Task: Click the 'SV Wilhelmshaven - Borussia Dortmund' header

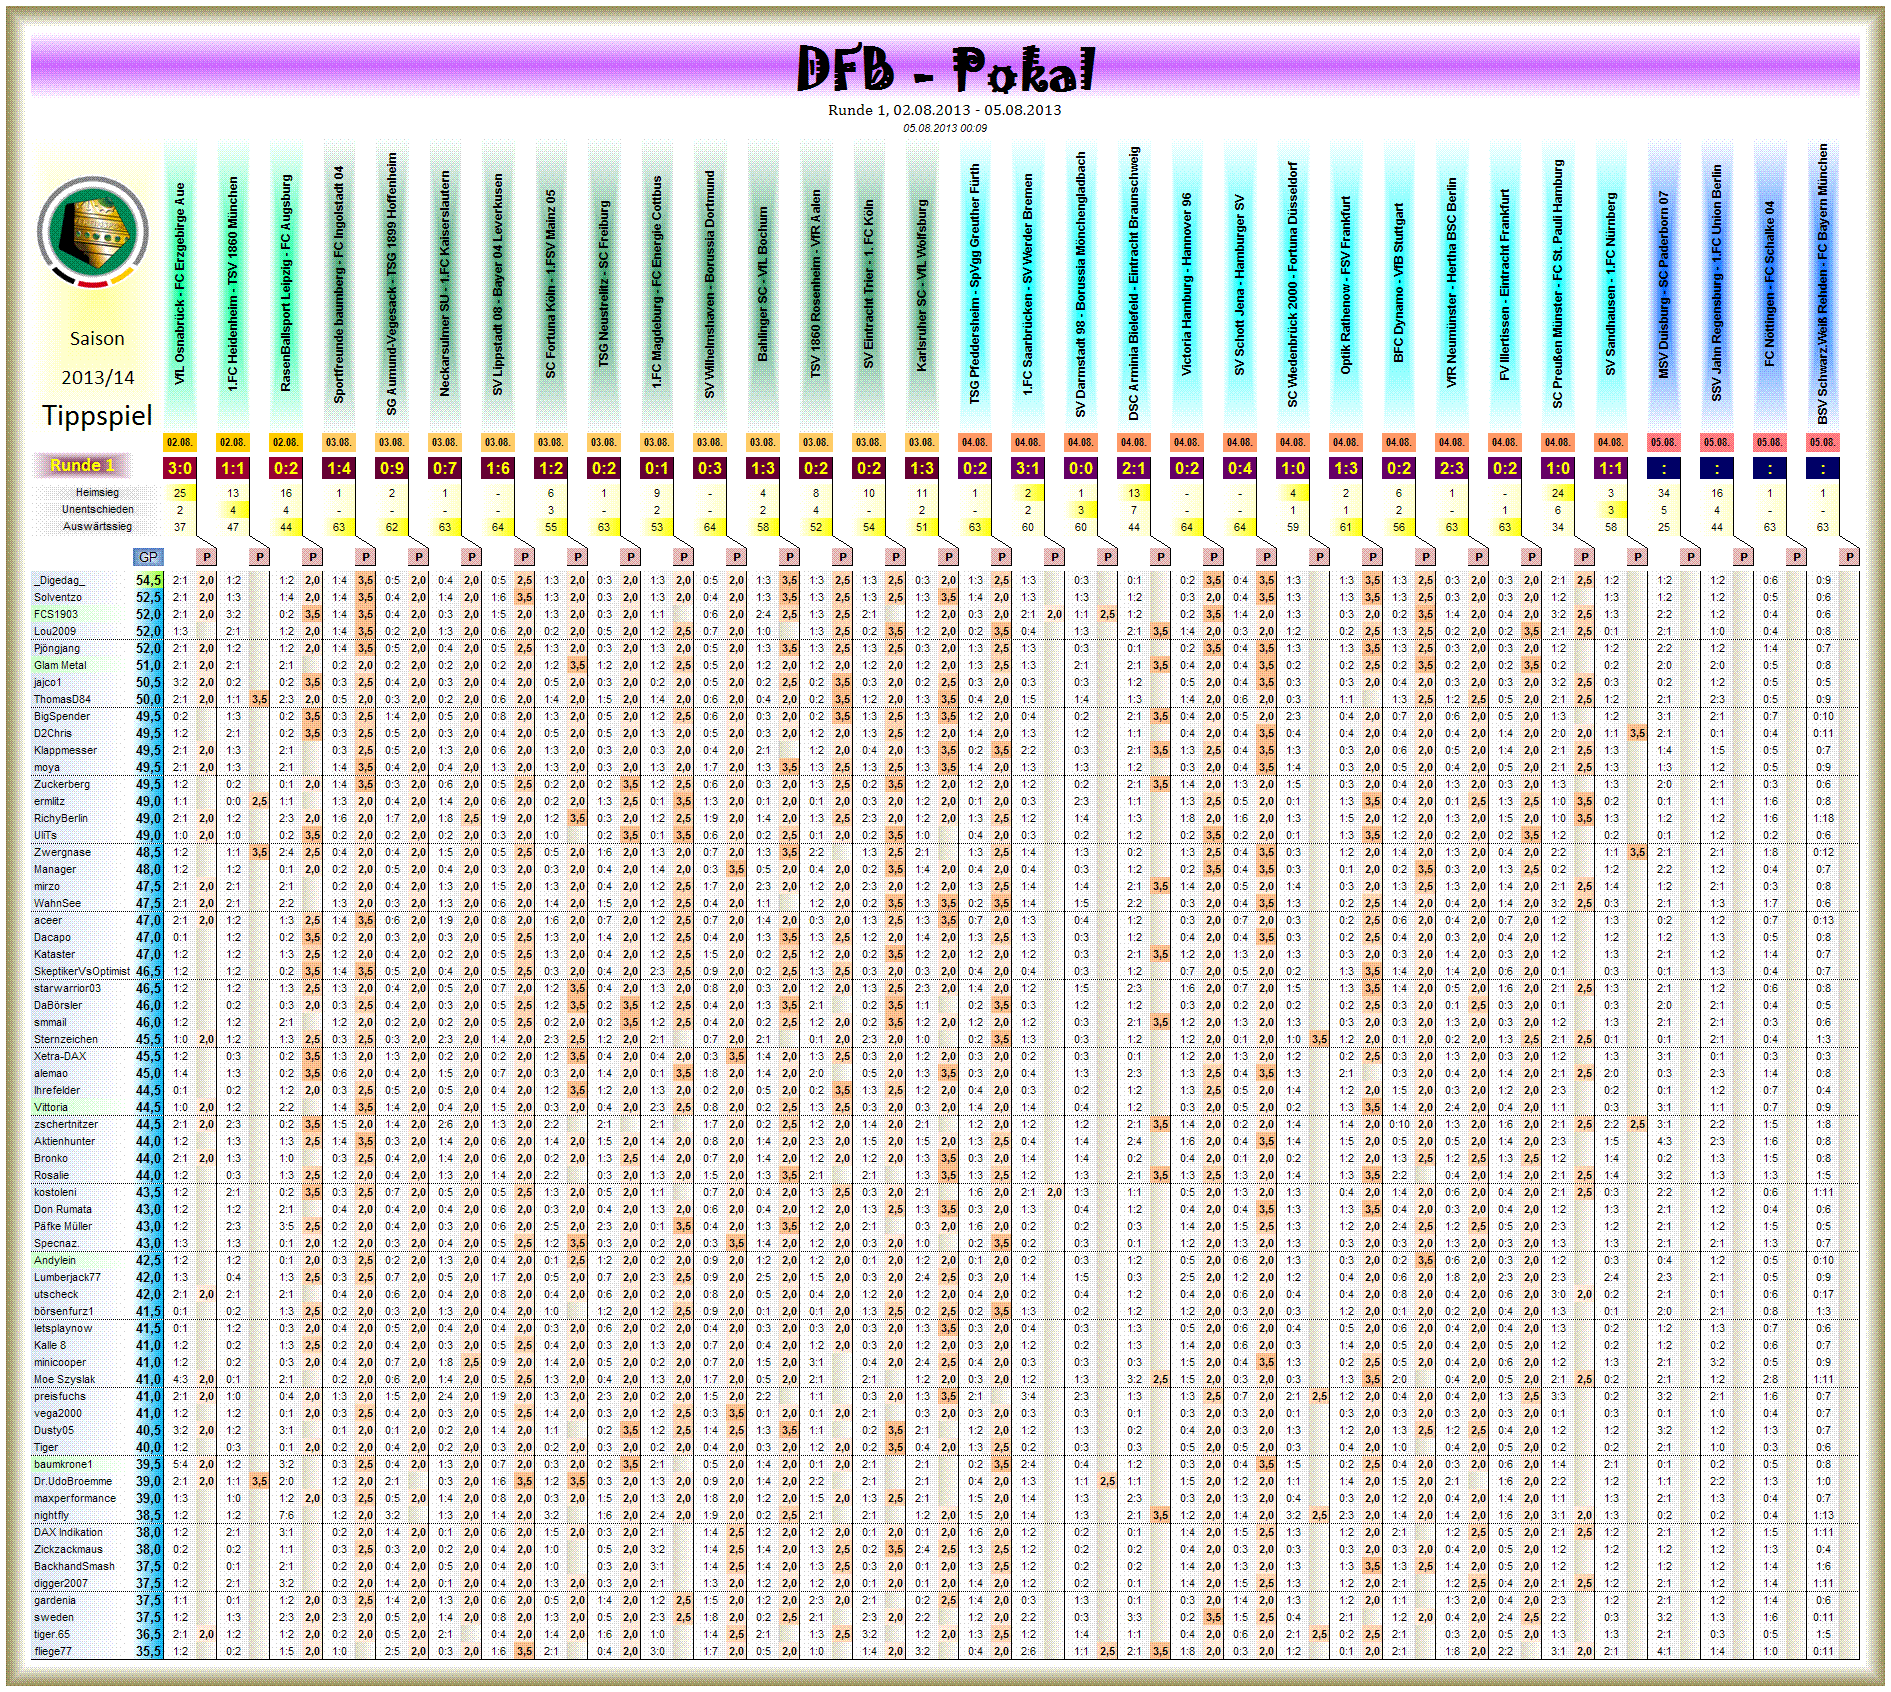Action: coord(710,285)
